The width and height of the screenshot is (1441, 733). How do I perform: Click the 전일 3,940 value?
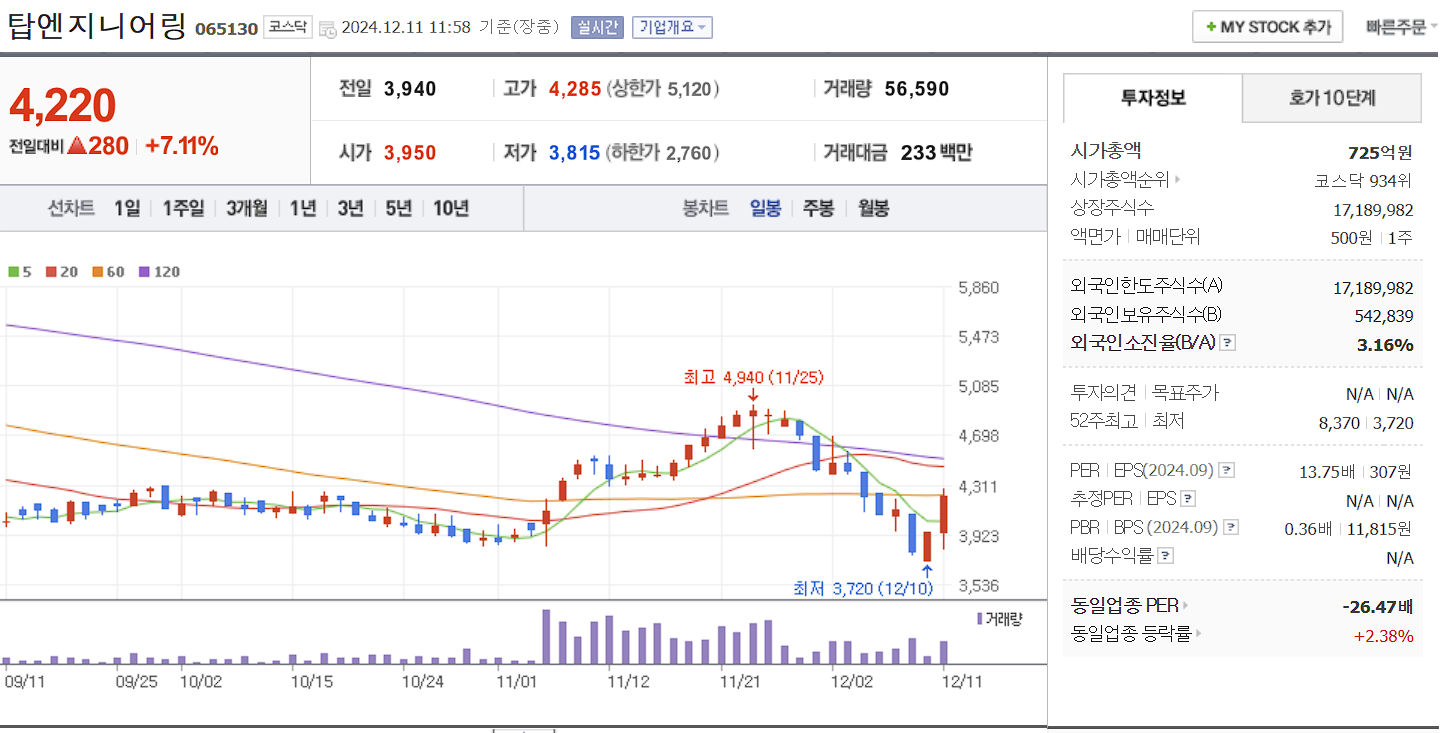(410, 89)
